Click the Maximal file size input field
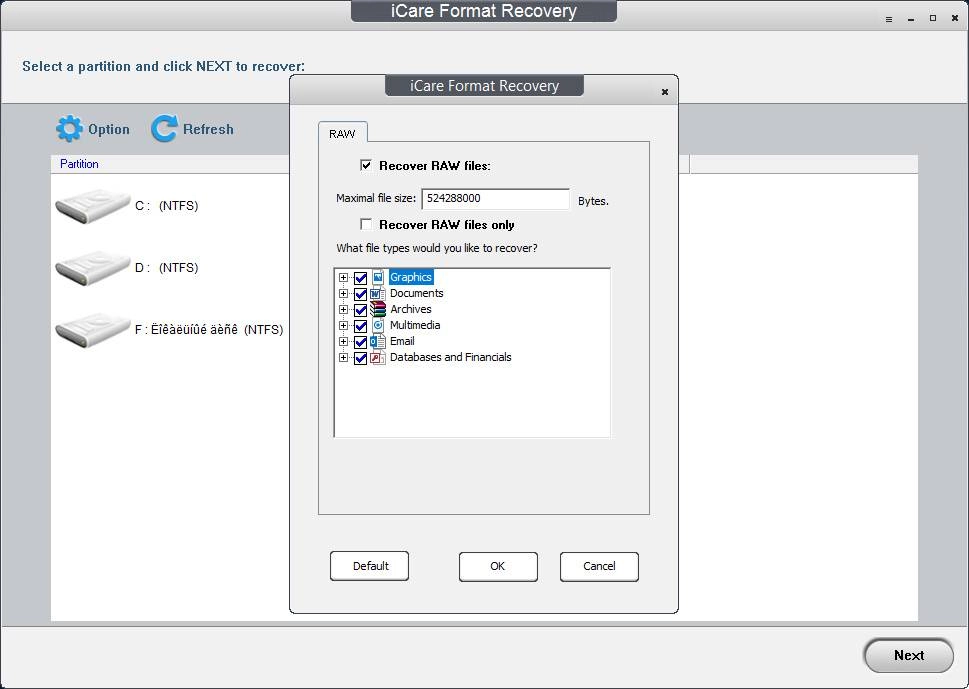 pos(495,199)
